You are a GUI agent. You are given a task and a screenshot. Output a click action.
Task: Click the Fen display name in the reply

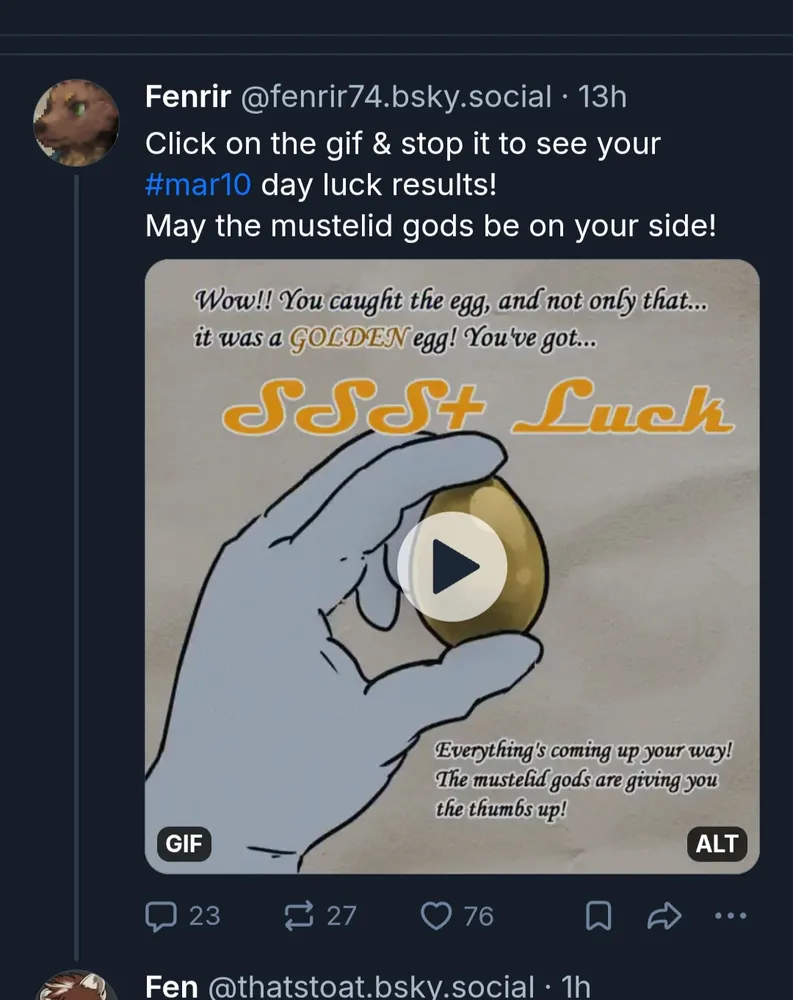[x=171, y=986]
